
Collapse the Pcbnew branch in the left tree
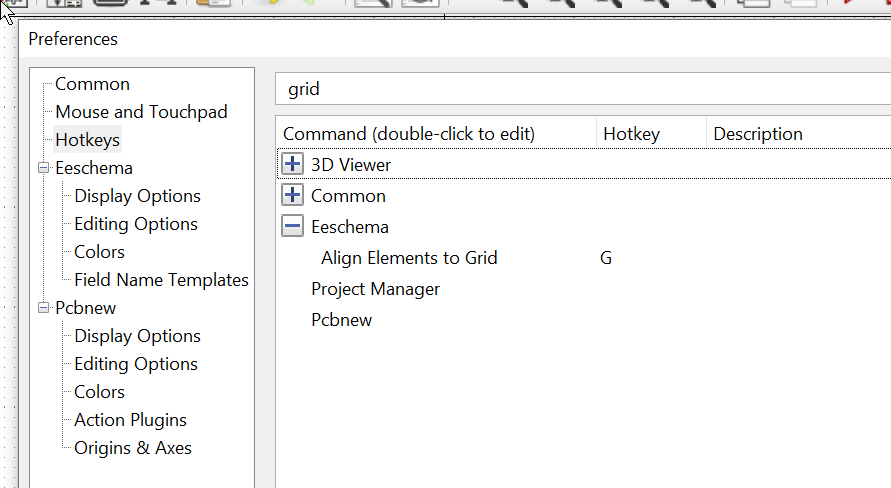44,308
